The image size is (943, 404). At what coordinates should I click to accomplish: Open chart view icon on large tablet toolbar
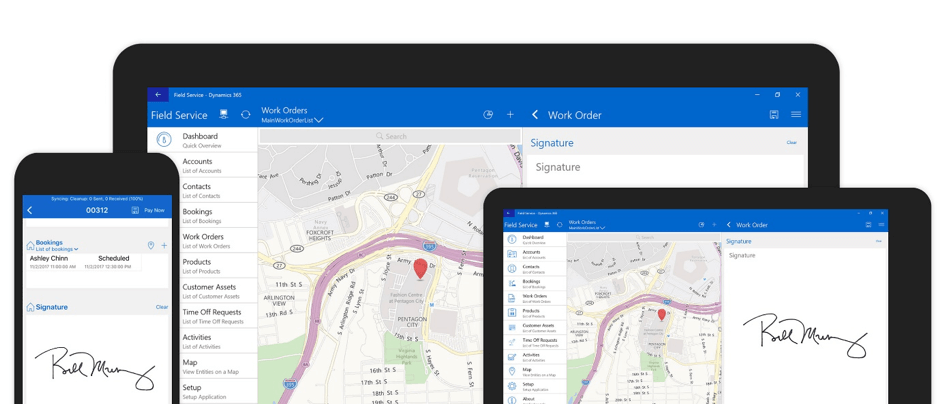pyautogui.click(x=488, y=115)
